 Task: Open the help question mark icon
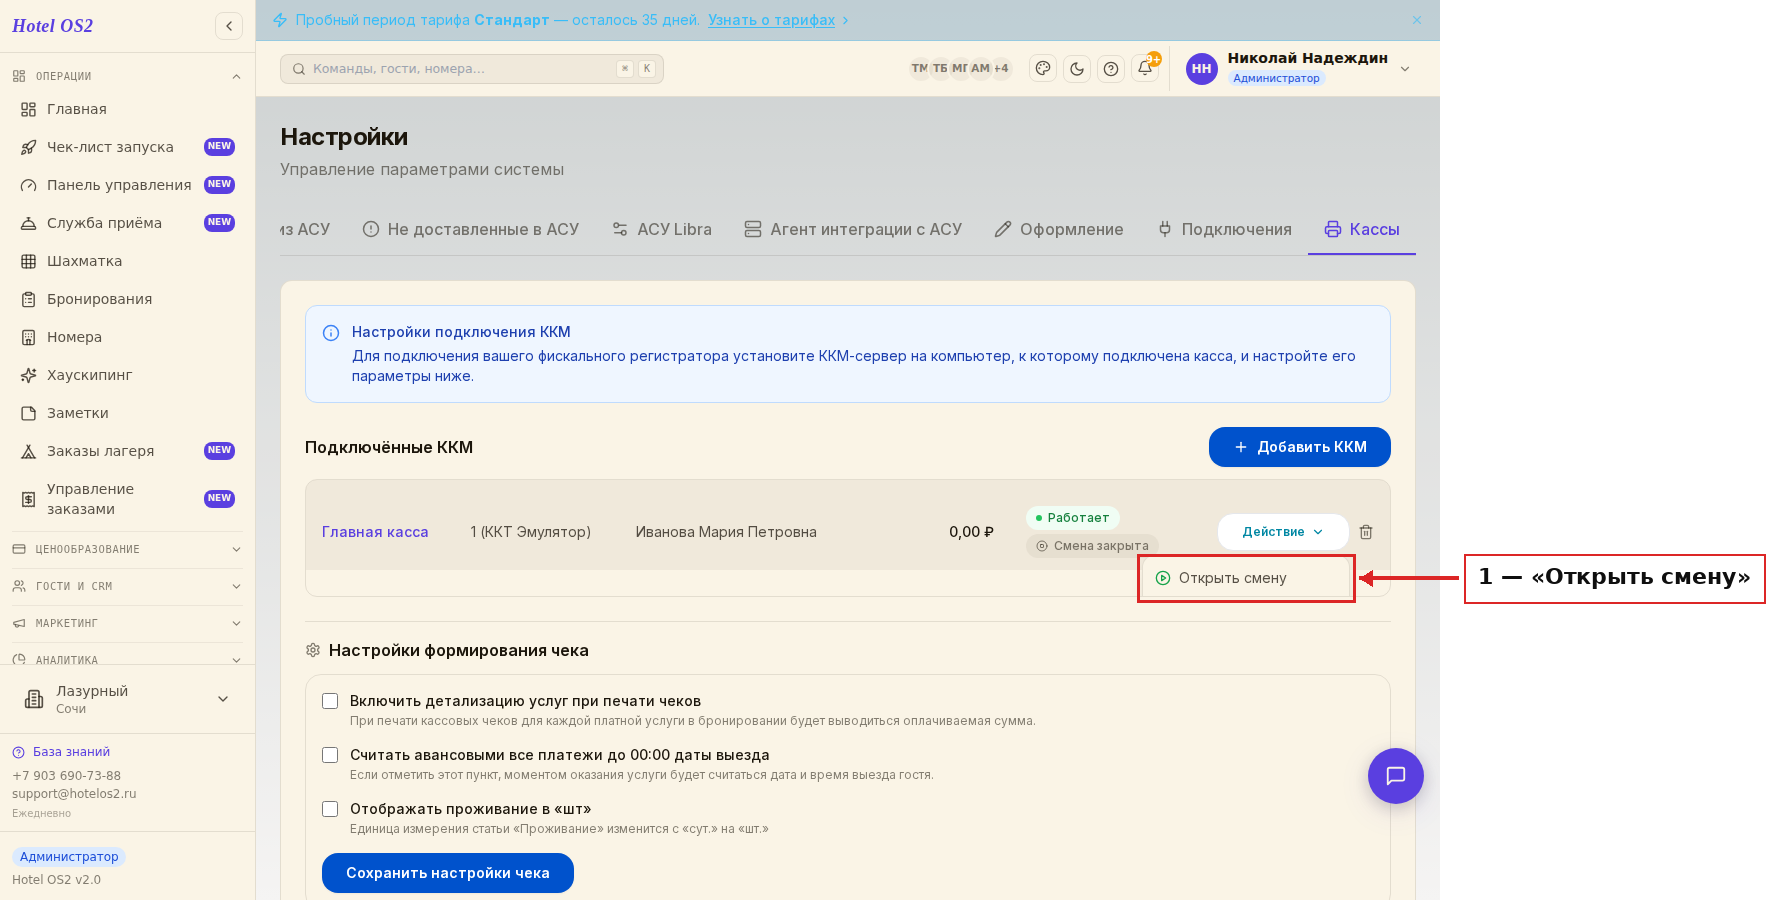(x=1111, y=69)
